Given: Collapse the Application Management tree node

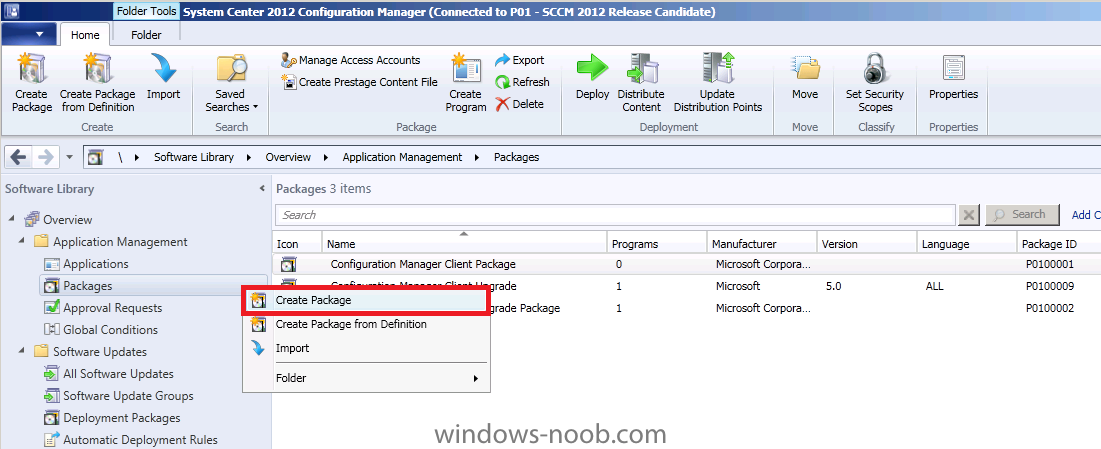Looking at the screenshot, I should click(x=22, y=241).
